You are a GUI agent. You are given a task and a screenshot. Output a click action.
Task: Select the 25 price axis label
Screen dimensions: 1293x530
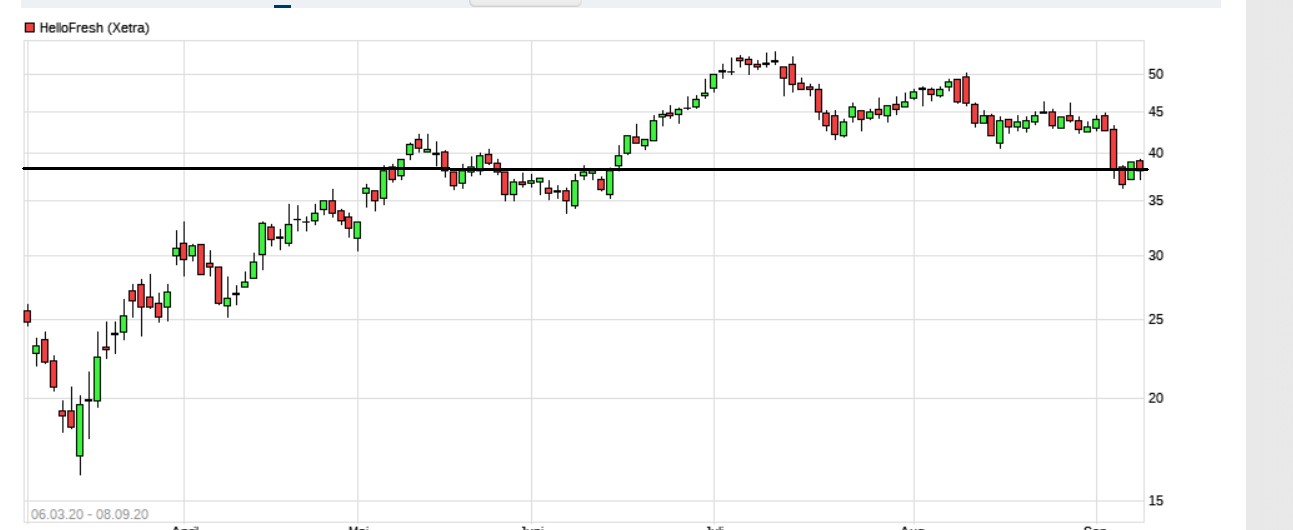pyautogui.click(x=1156, y=320)
